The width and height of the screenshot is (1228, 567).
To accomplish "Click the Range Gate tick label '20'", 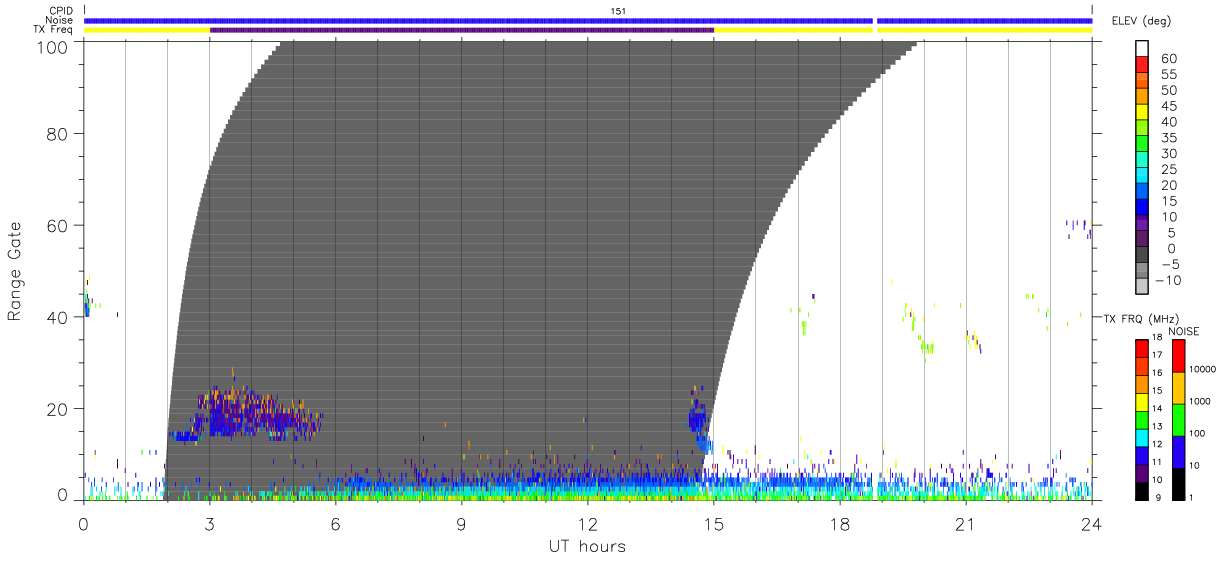I will tap(58, 409).
